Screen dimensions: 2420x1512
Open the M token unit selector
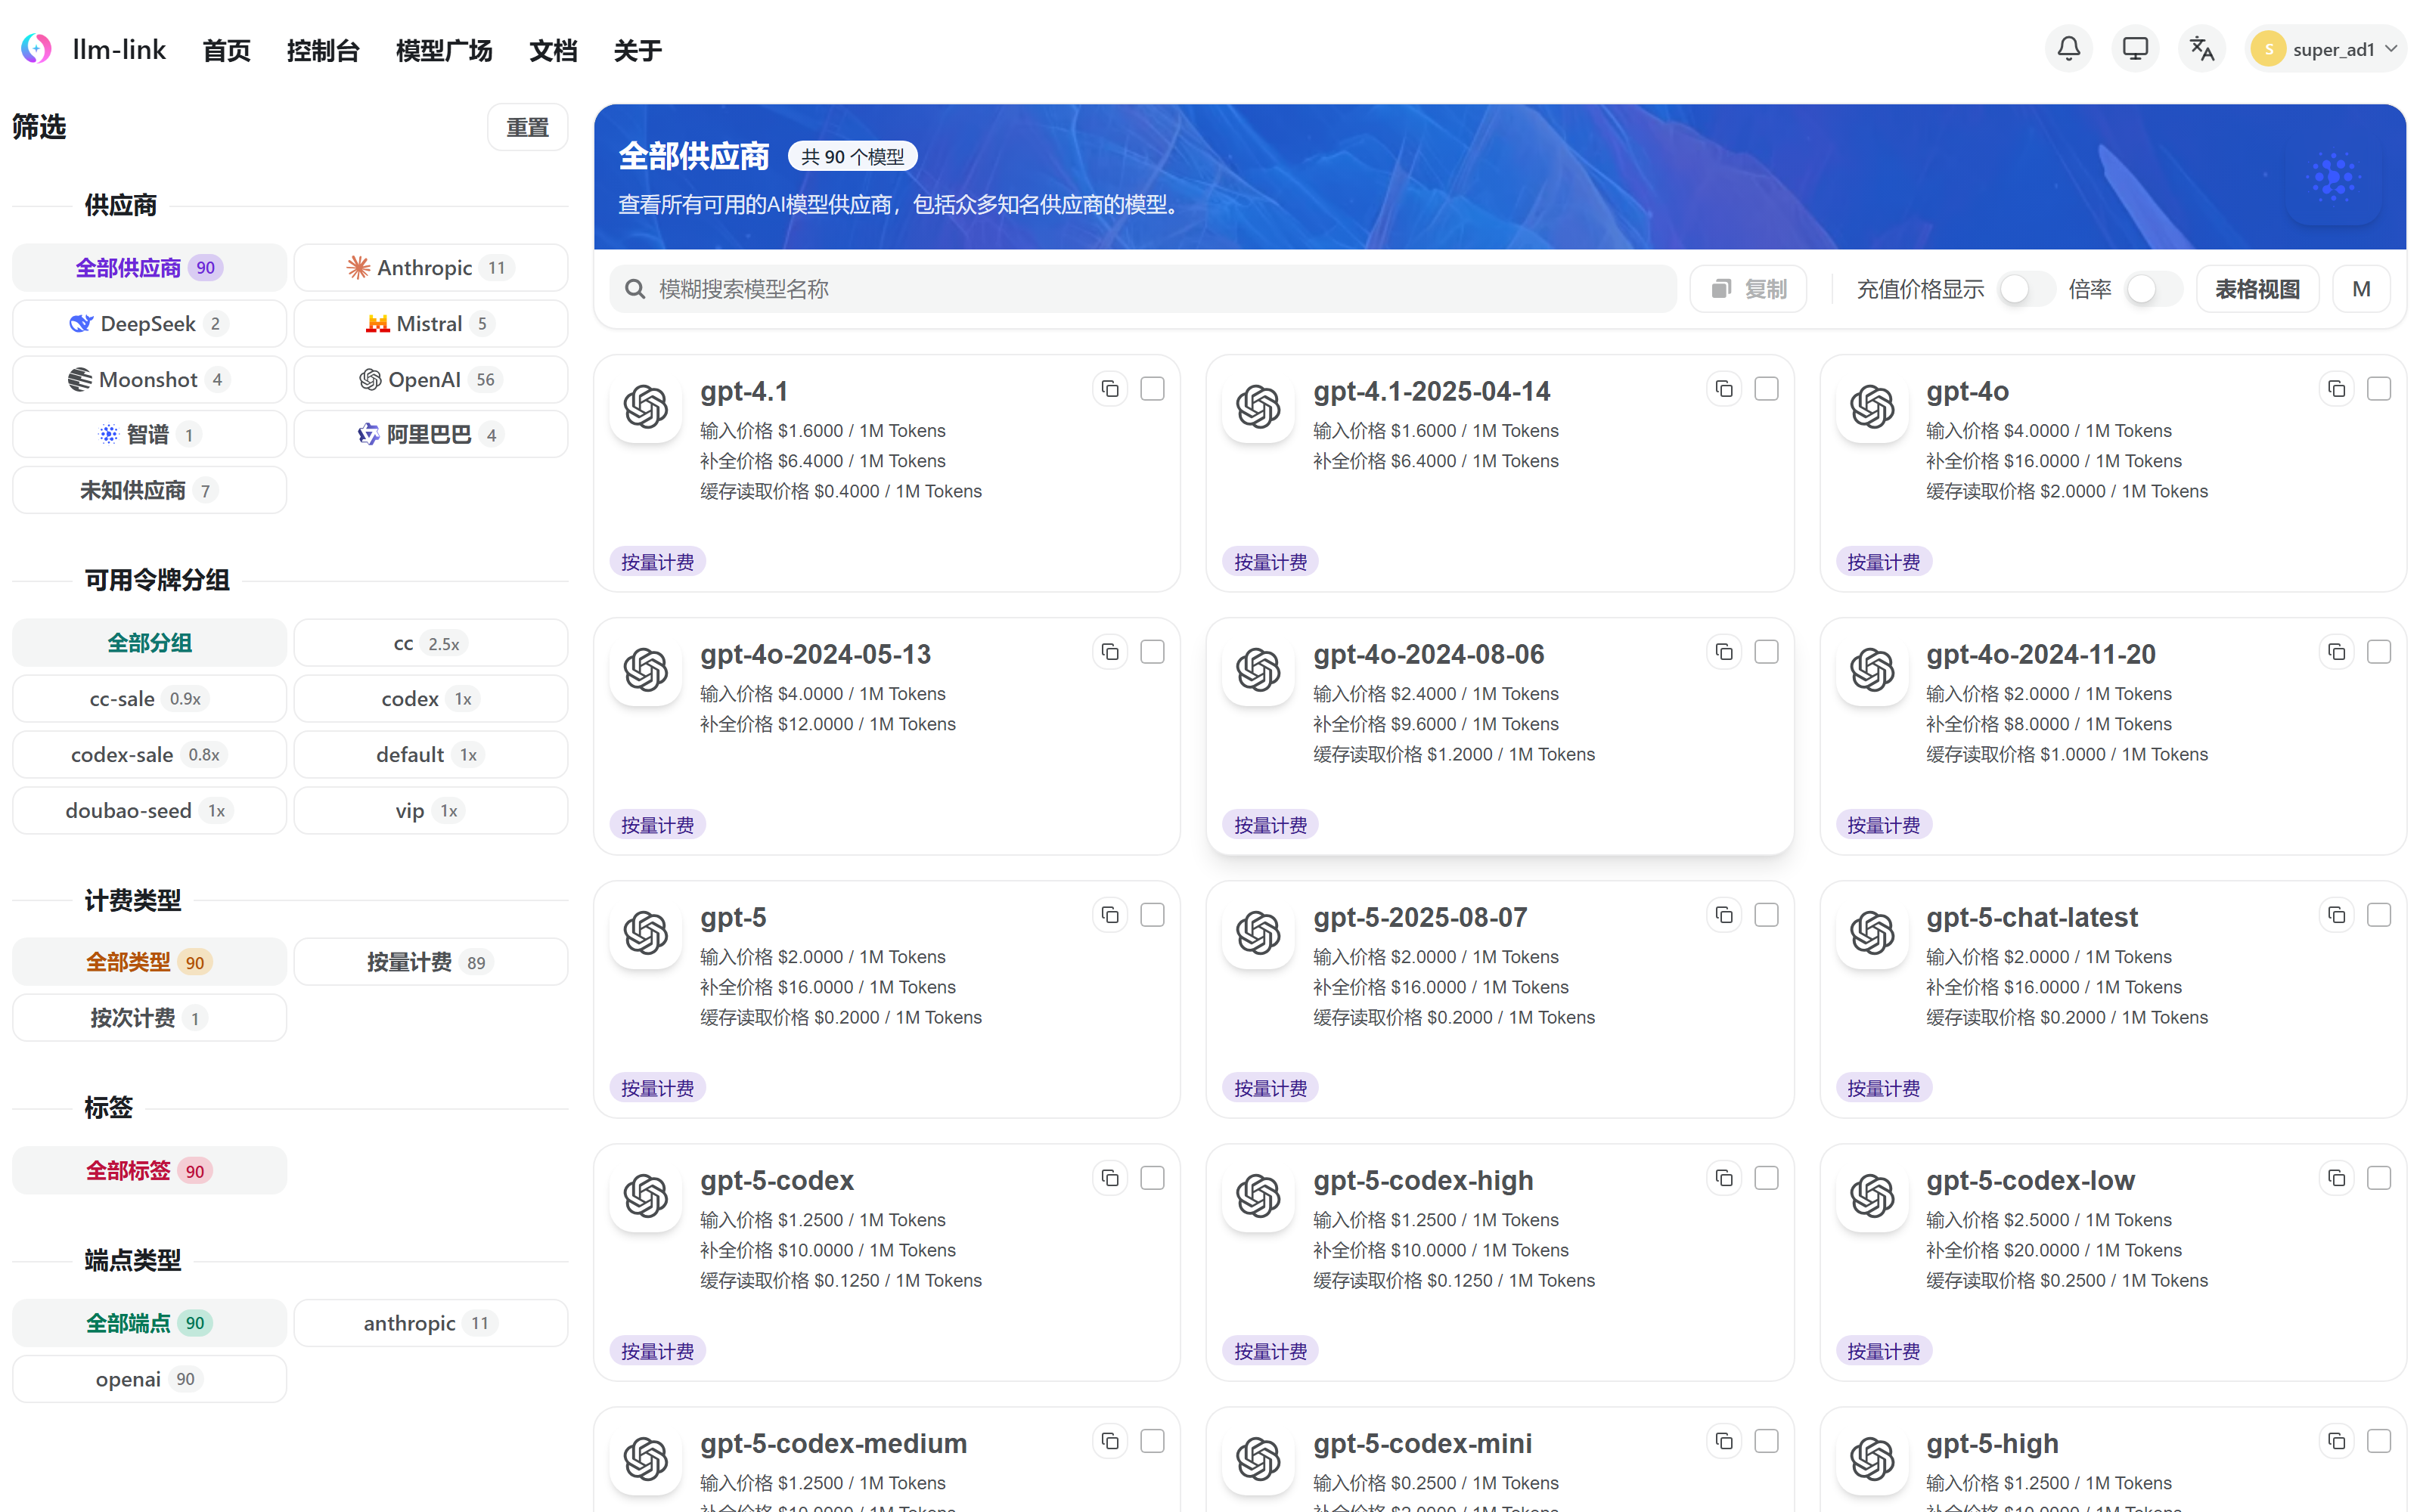(2361, 289)
